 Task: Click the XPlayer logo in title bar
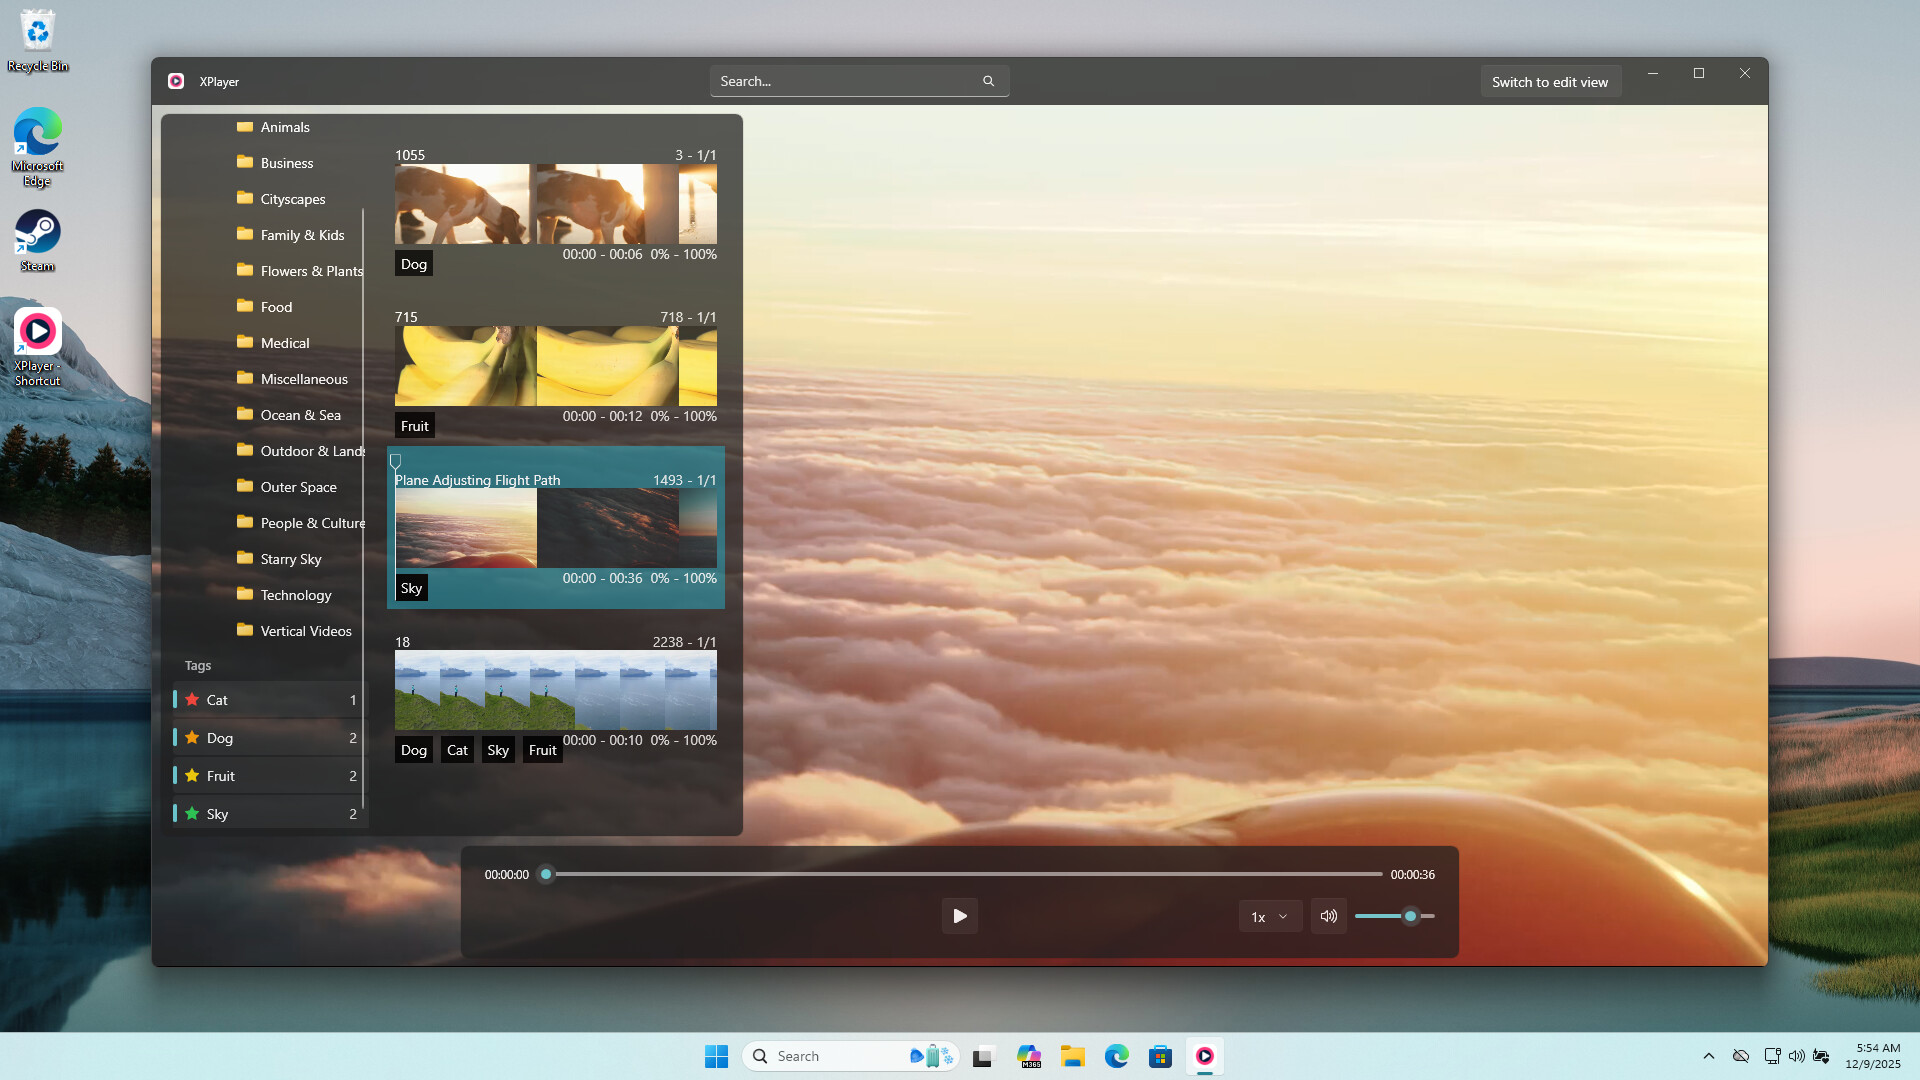(176, 81)
